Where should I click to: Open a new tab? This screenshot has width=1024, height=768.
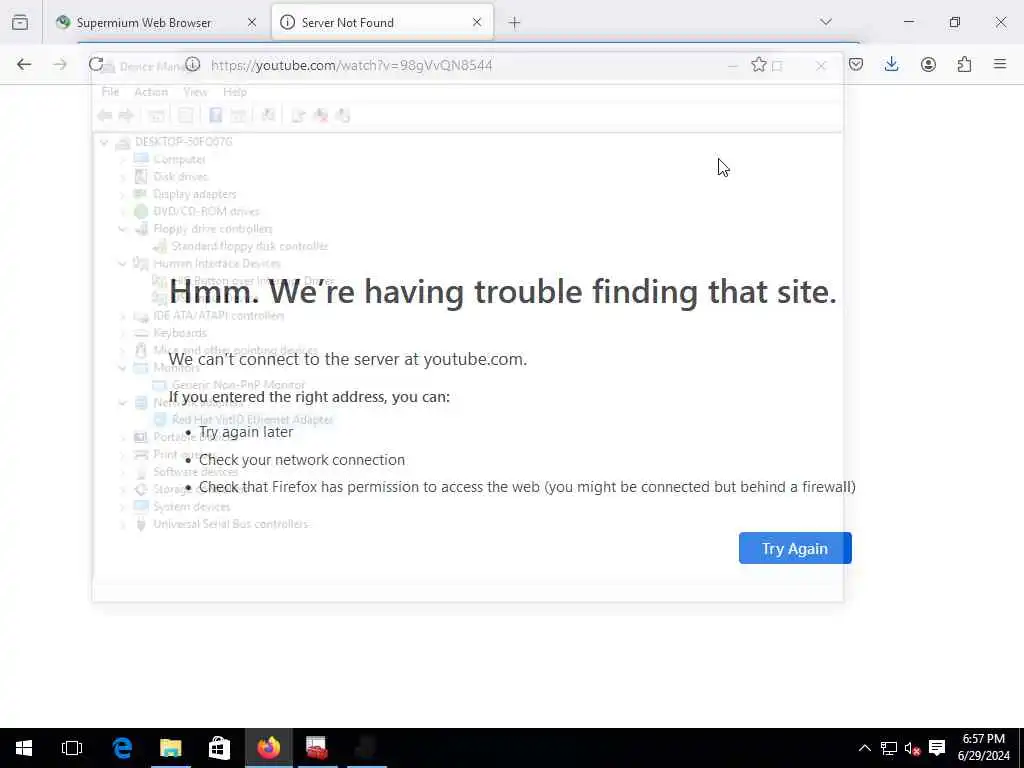(x=514, y=23)
